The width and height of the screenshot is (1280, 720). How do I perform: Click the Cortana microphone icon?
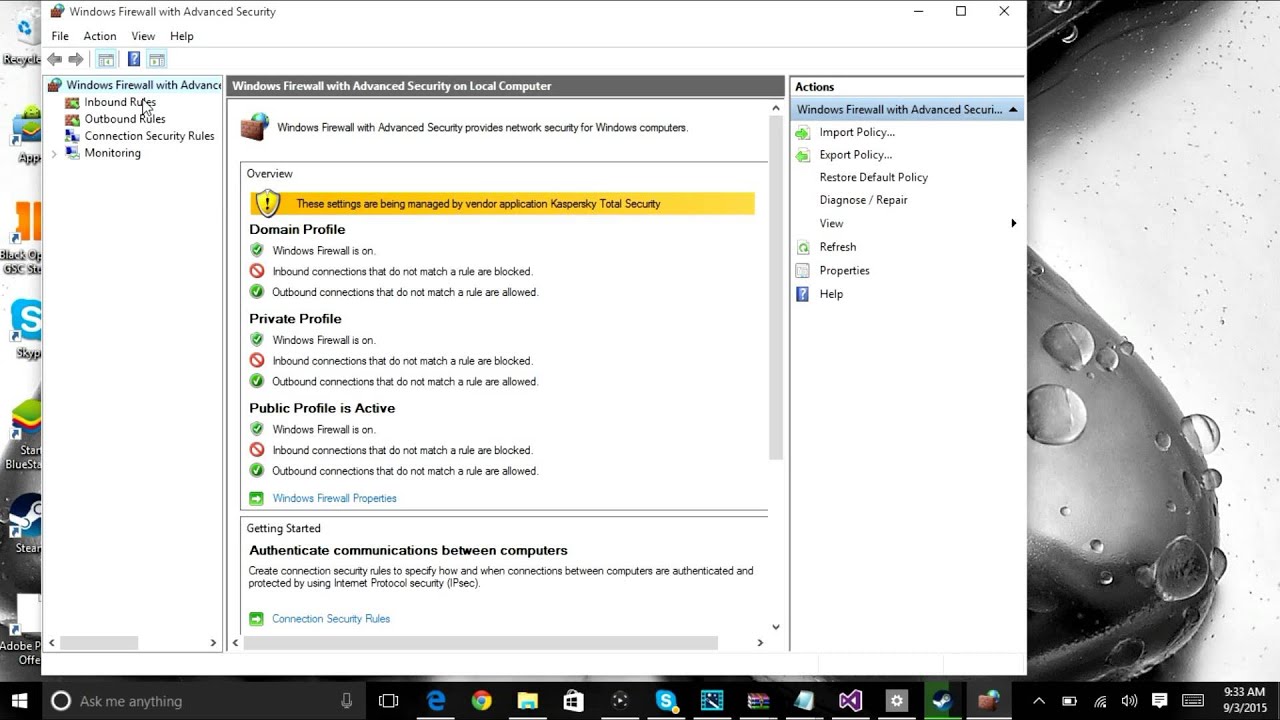(346, 701)
